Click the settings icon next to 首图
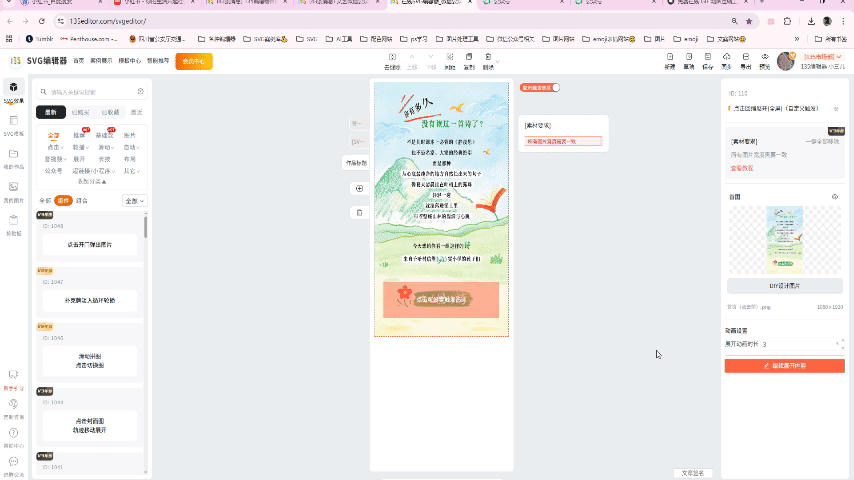This screenshot has width=854, height=480. [835, 197]
